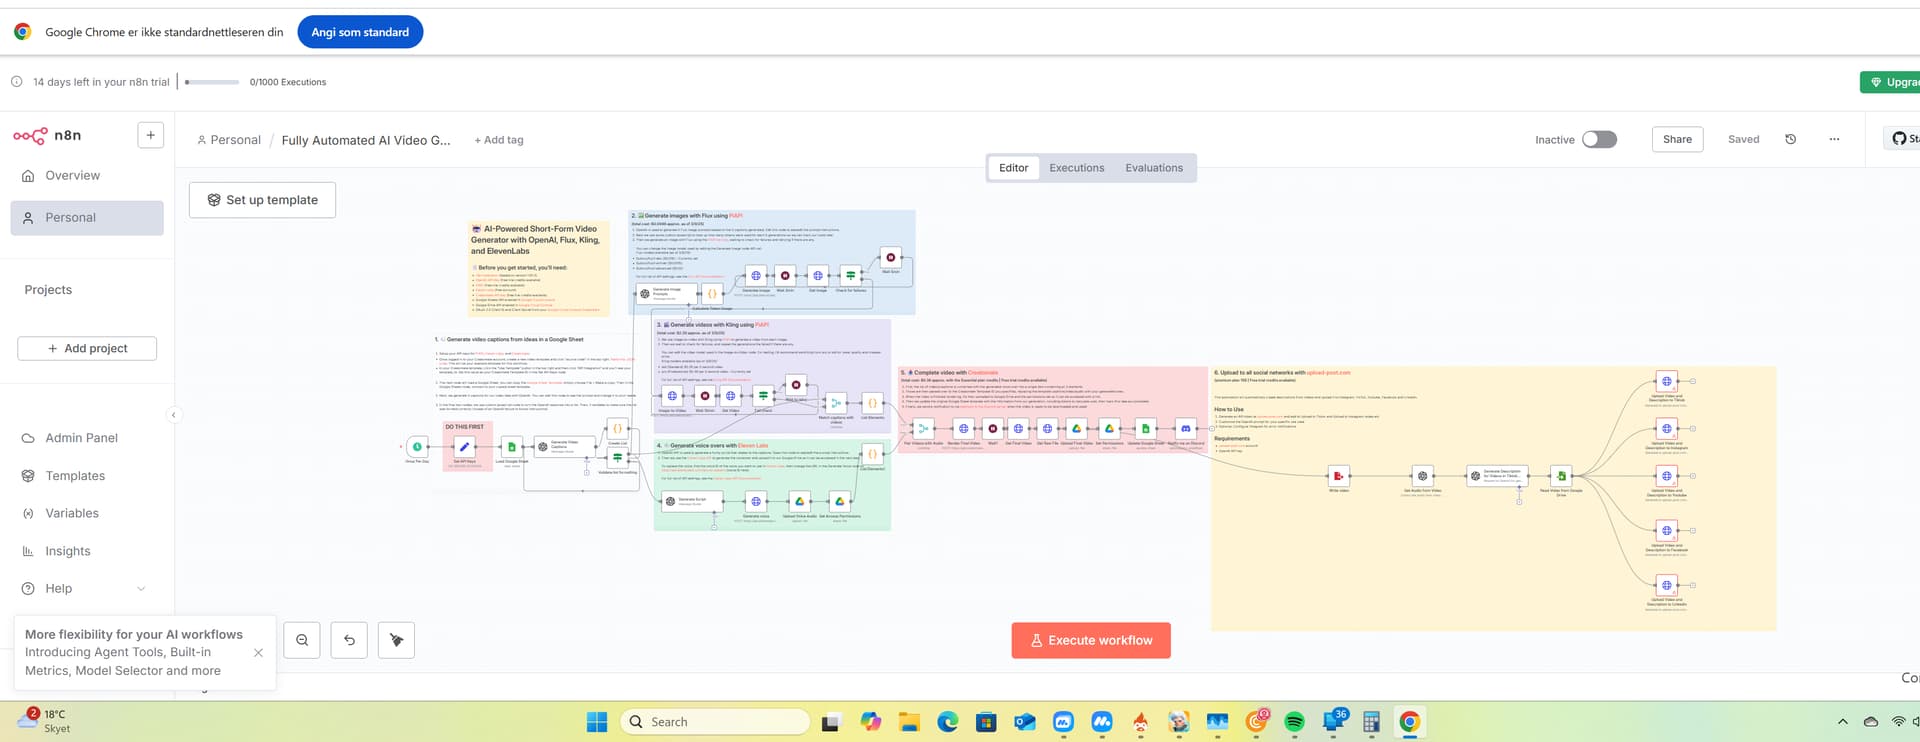Click the Upgrade button
1920x742 pixels.
[1890, 82]
